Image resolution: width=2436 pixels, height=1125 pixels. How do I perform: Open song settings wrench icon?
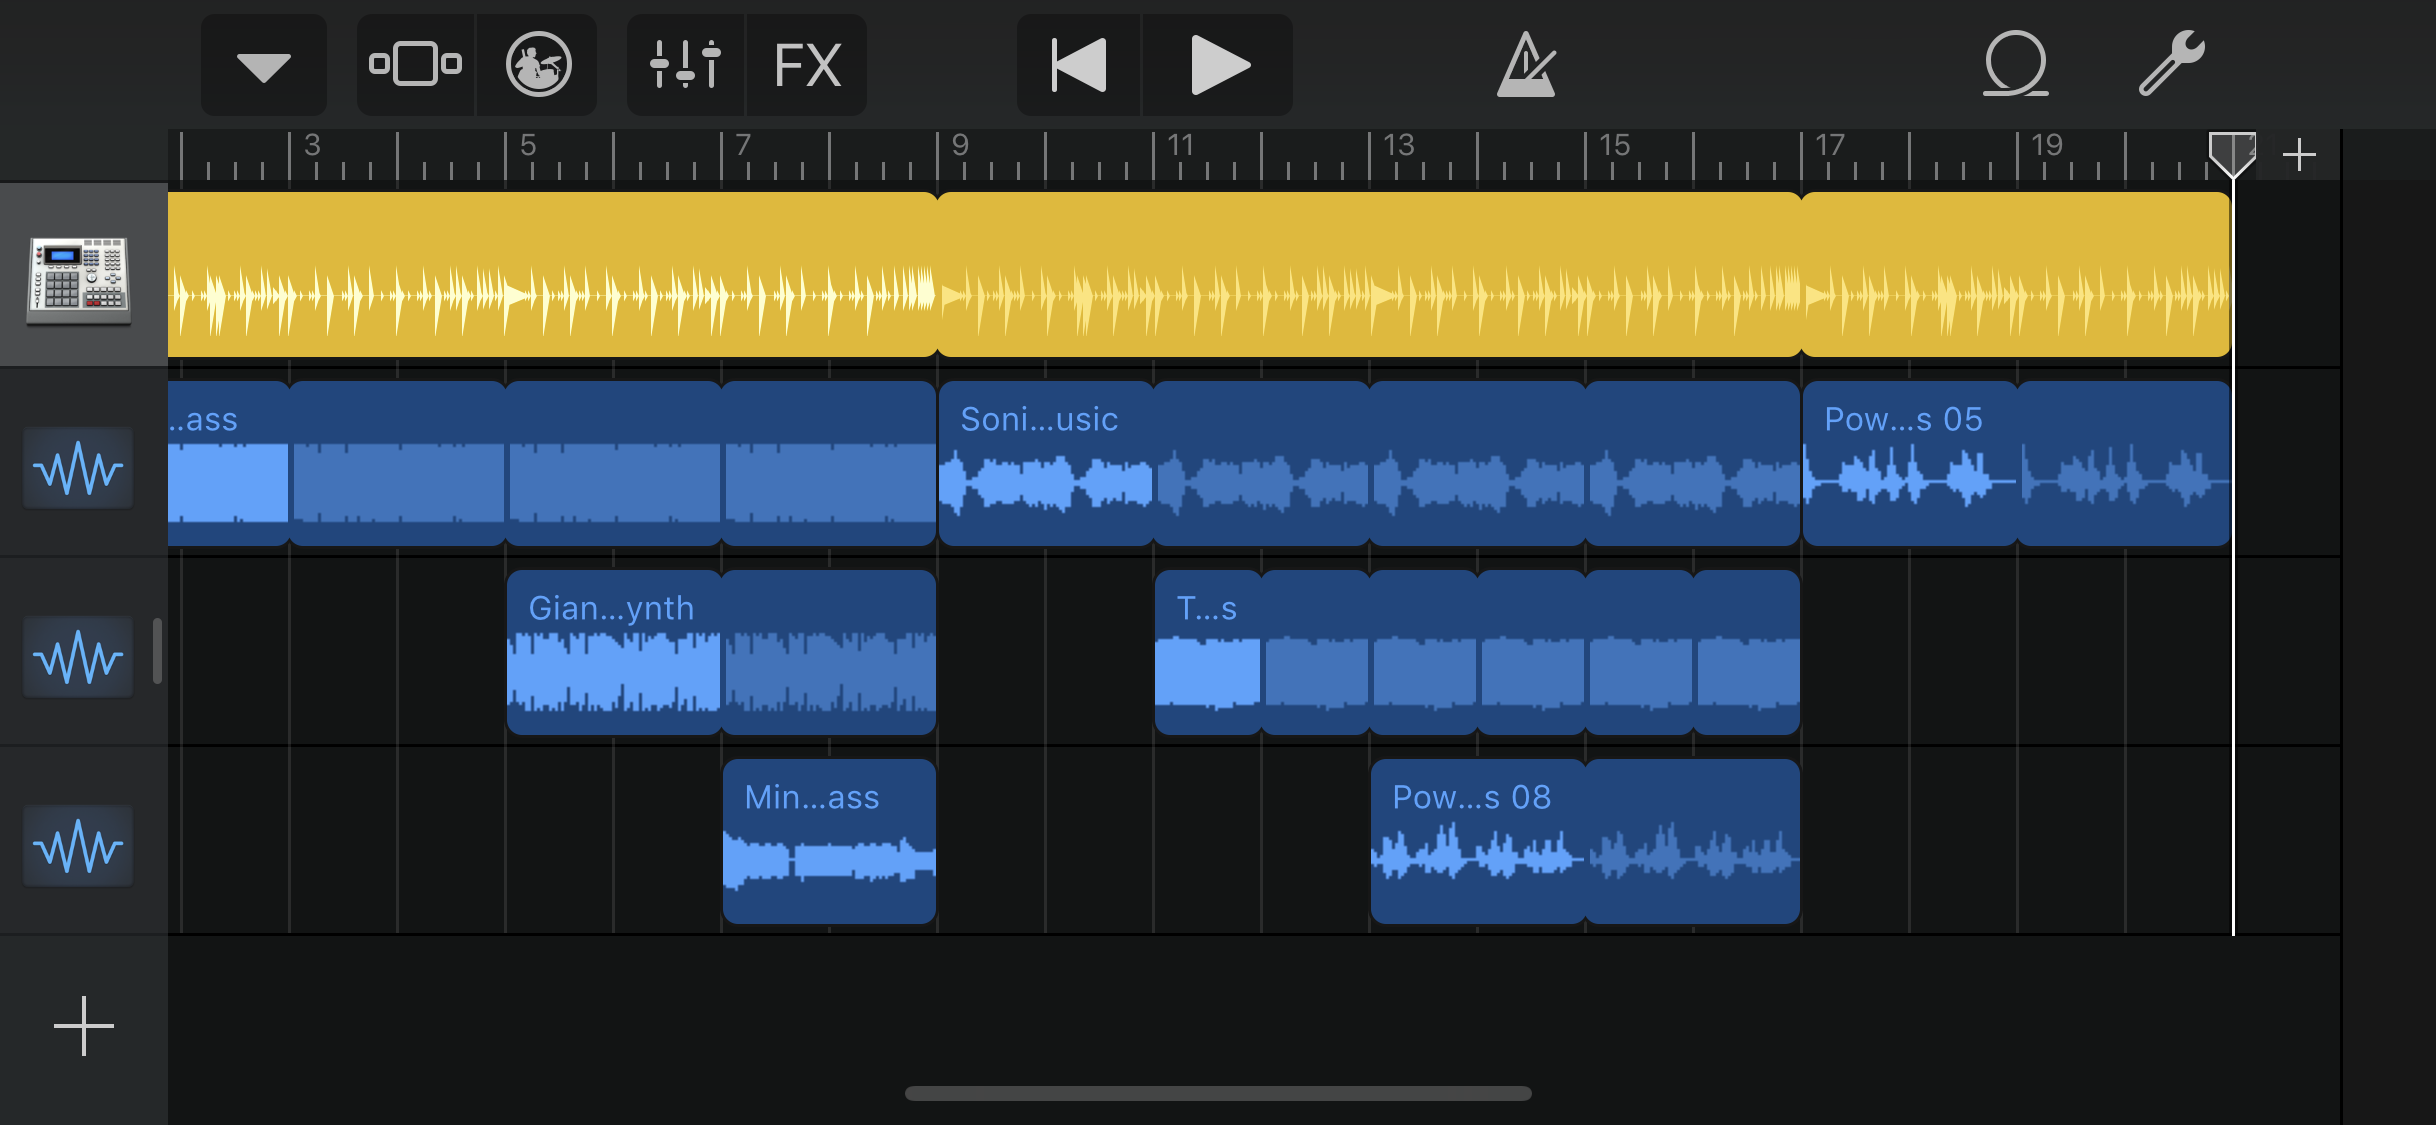point(2170,64)
